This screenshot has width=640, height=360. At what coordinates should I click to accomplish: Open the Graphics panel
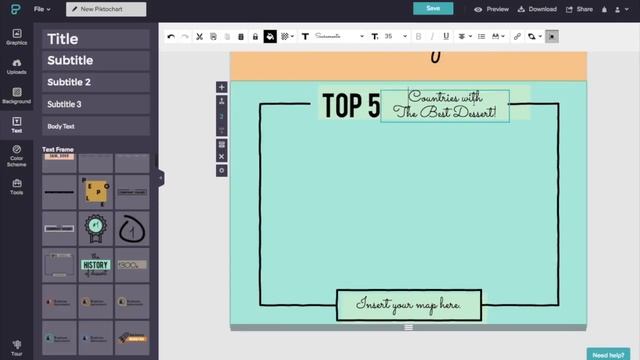pyautogui.click(x=17, y=37)
